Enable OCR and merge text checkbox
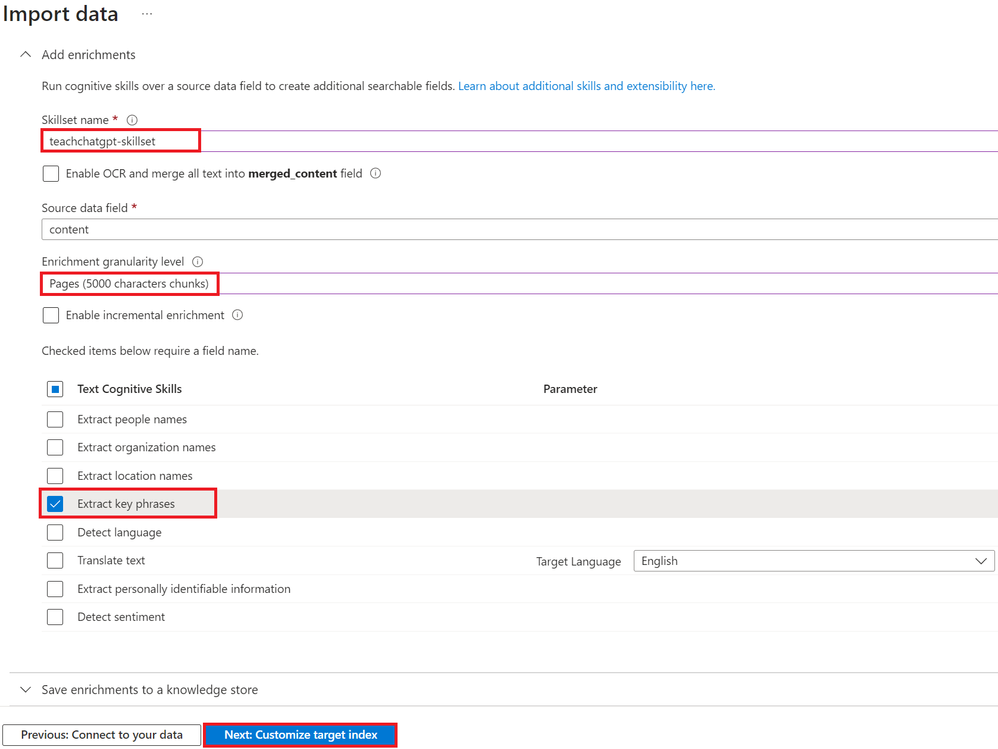The height and width of the screenshot is (749, 998). (51, 174)
